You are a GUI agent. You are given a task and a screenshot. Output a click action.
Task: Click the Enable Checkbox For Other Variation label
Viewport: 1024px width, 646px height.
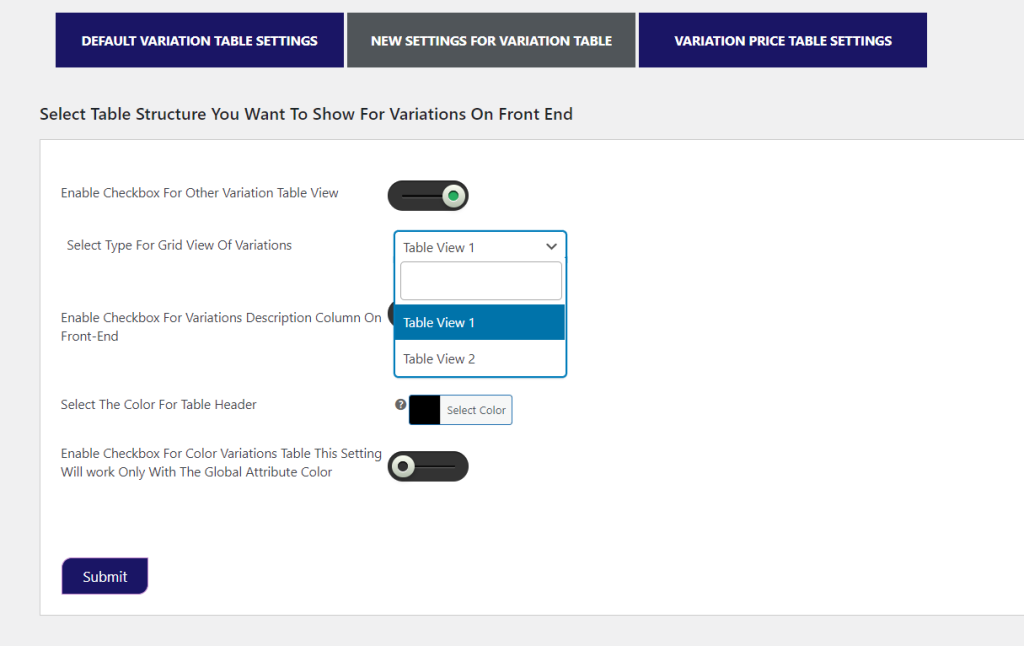199,192
